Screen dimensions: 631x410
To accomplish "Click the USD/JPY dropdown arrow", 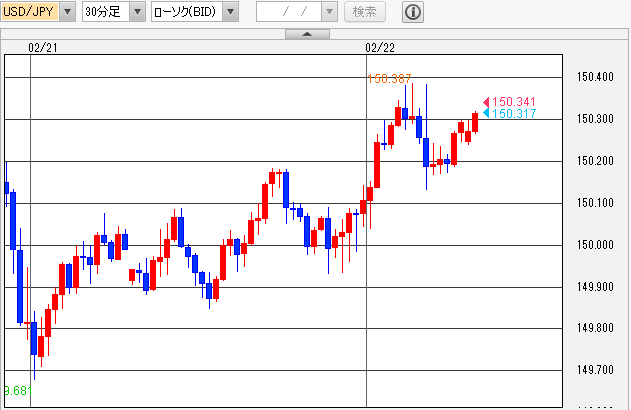I will 68,12.
